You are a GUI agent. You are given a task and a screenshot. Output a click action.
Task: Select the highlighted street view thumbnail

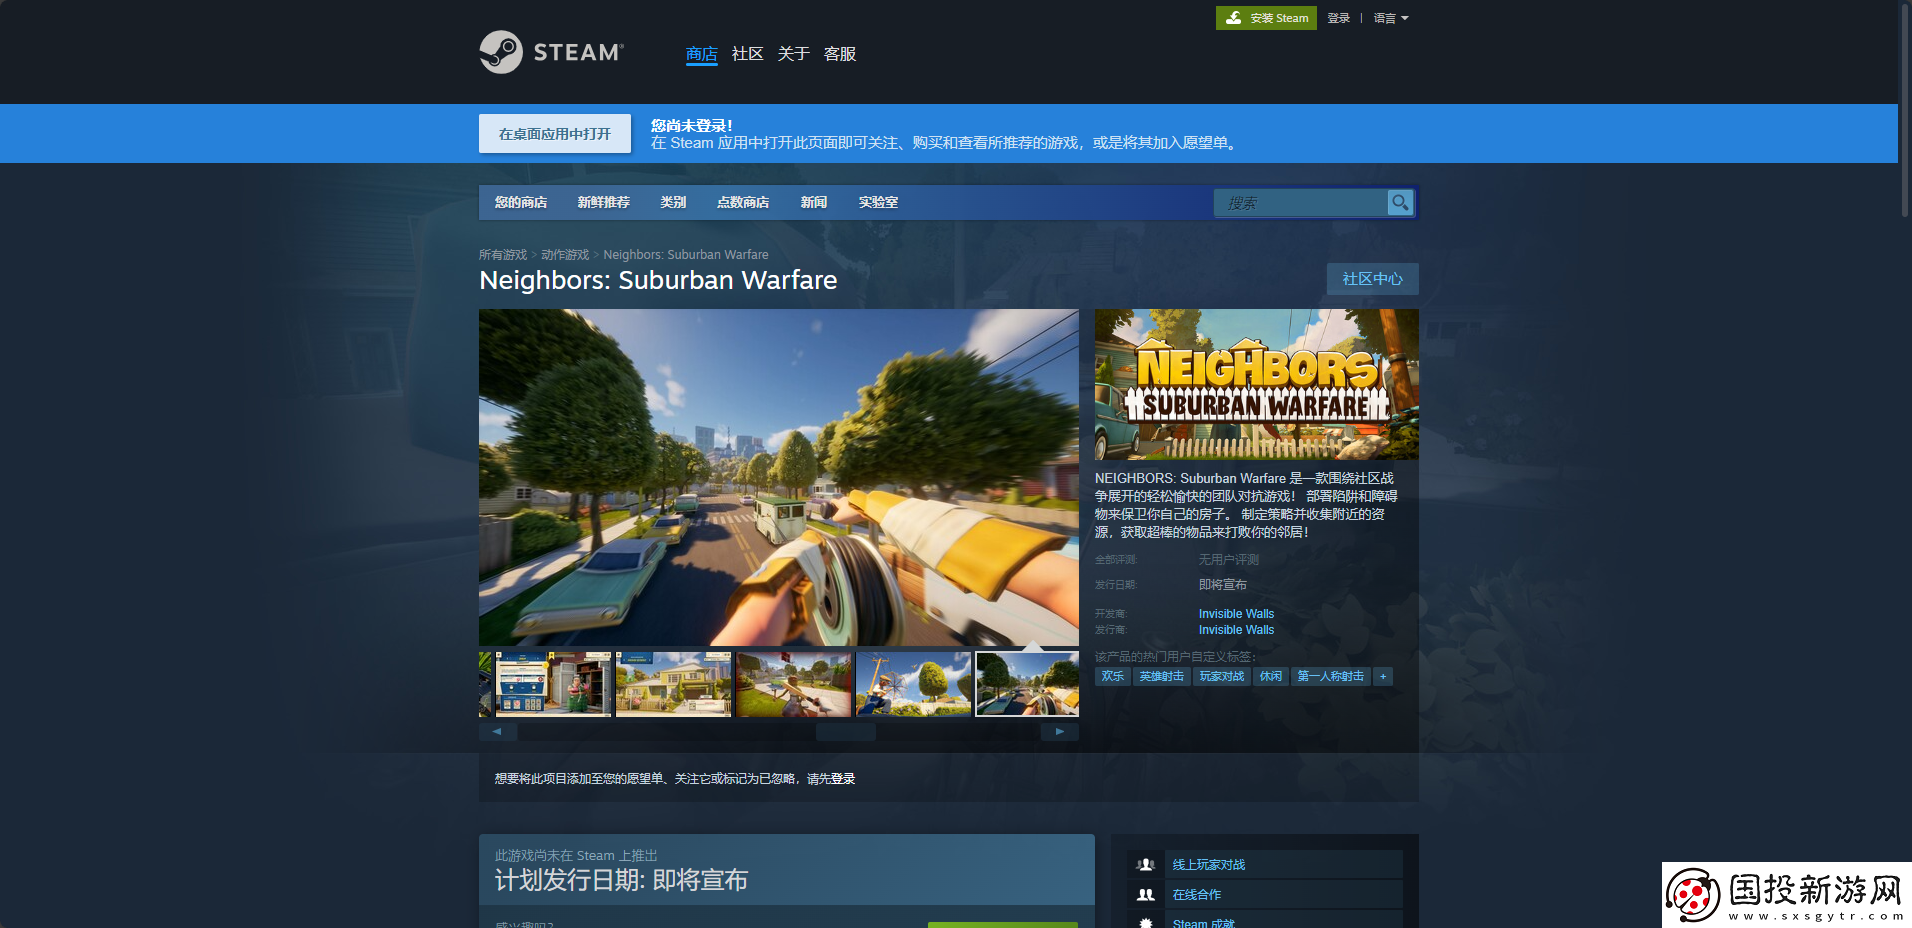click(1028, 684)
